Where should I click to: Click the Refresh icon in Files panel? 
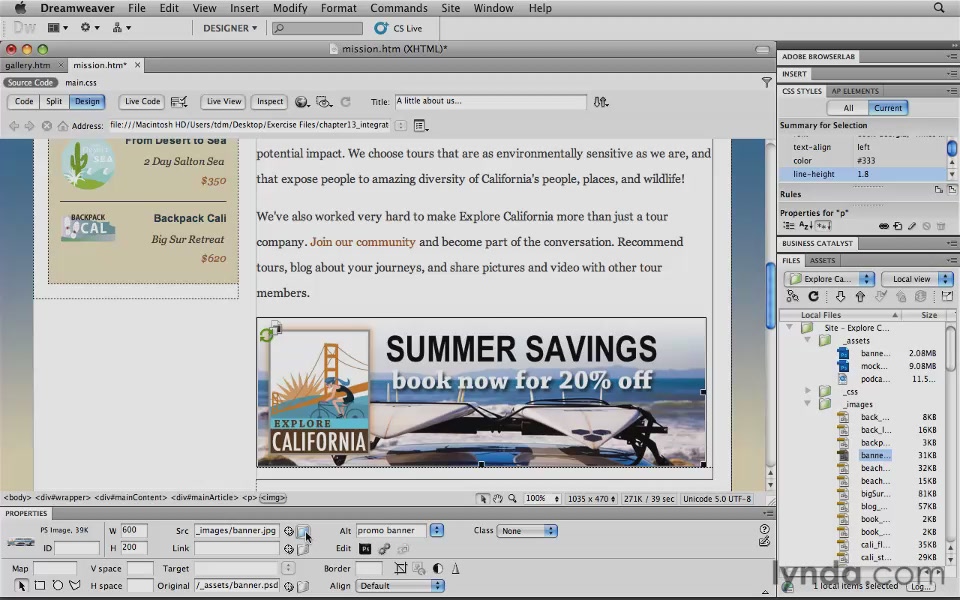813,296
